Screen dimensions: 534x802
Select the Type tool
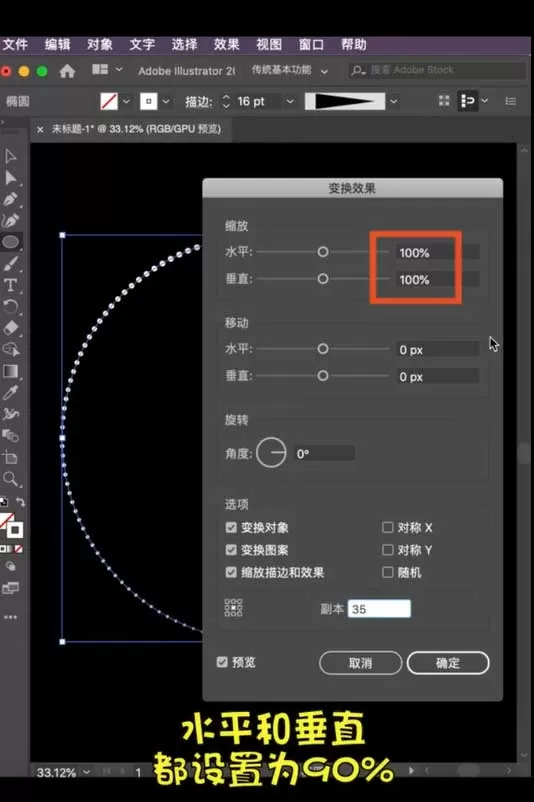pyautogui.click(x=10, y=285)
